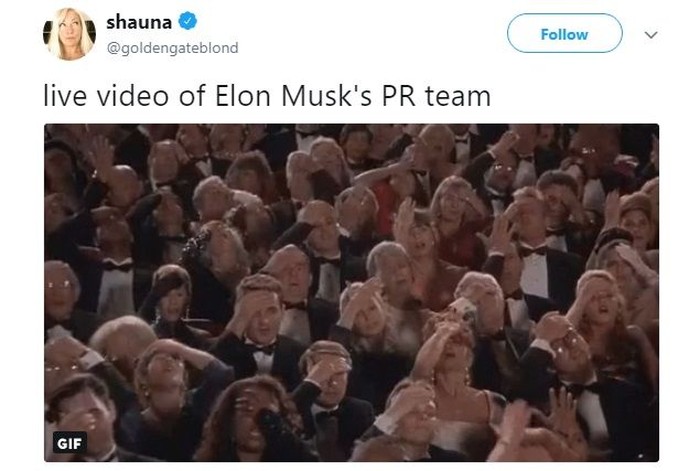The image size is (700, 471).
Task: Follow the @goldengateblond account
Action: pyautogui.click(x=564, y=33)
